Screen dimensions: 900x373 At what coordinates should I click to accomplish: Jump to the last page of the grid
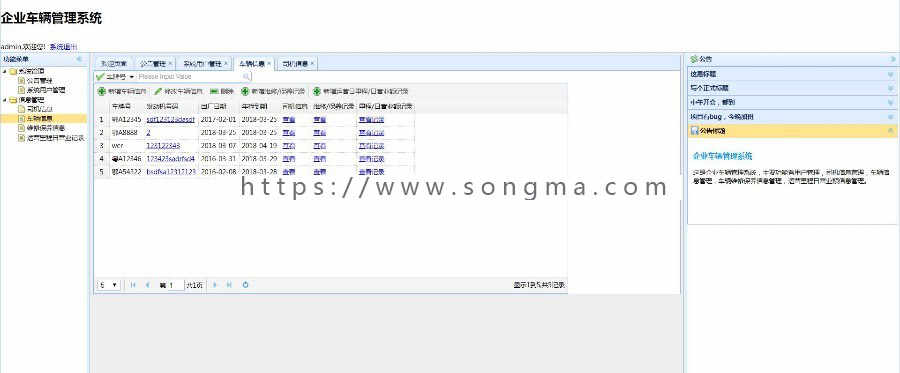coord(229,285)
